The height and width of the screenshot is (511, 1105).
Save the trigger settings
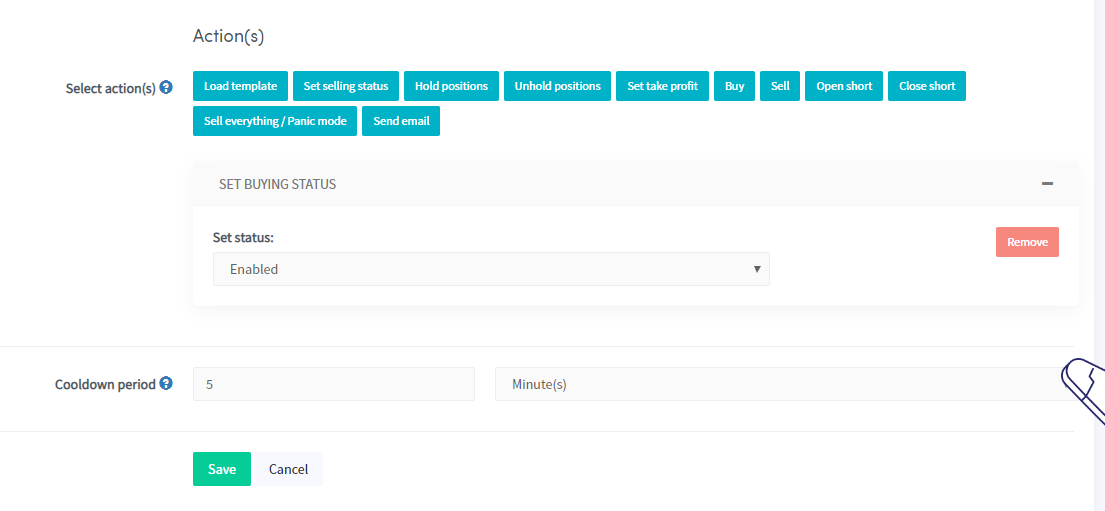coord(222,469)
